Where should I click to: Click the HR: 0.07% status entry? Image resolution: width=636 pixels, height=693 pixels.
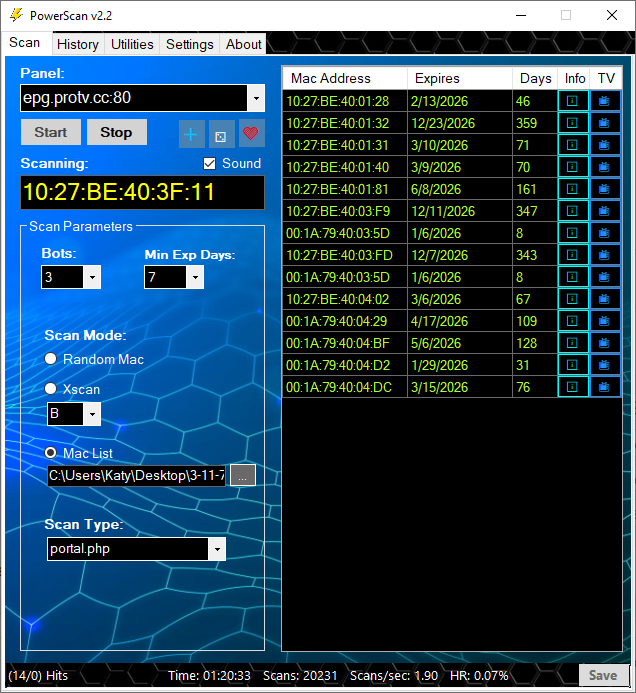point(479,676)
